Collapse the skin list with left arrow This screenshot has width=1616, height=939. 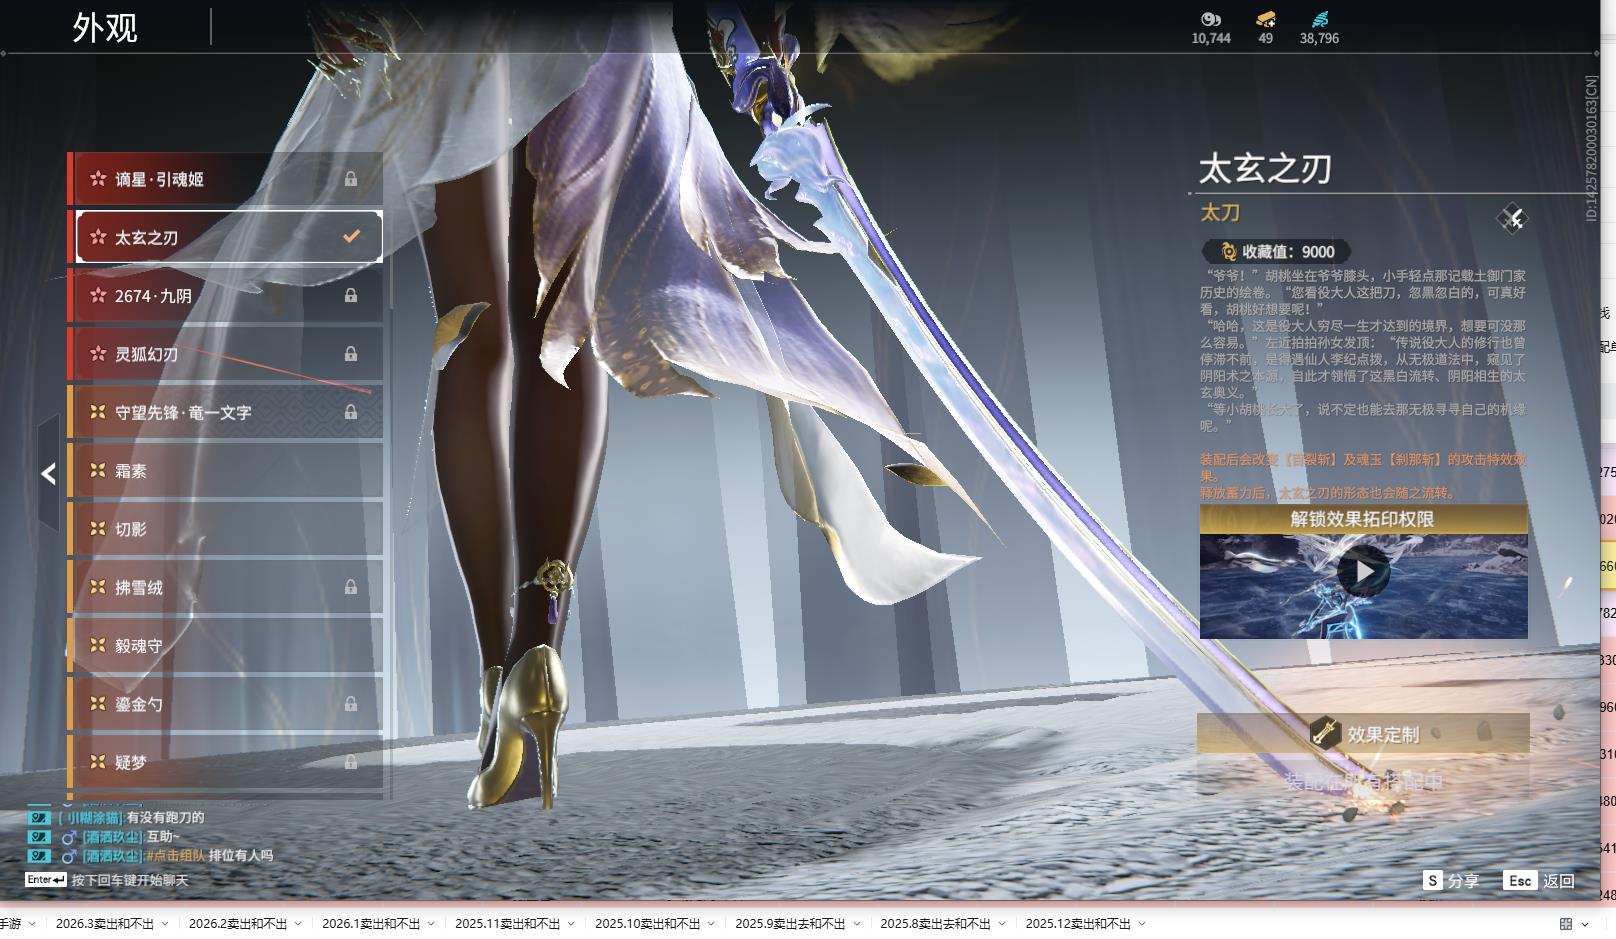click(48, 473)
